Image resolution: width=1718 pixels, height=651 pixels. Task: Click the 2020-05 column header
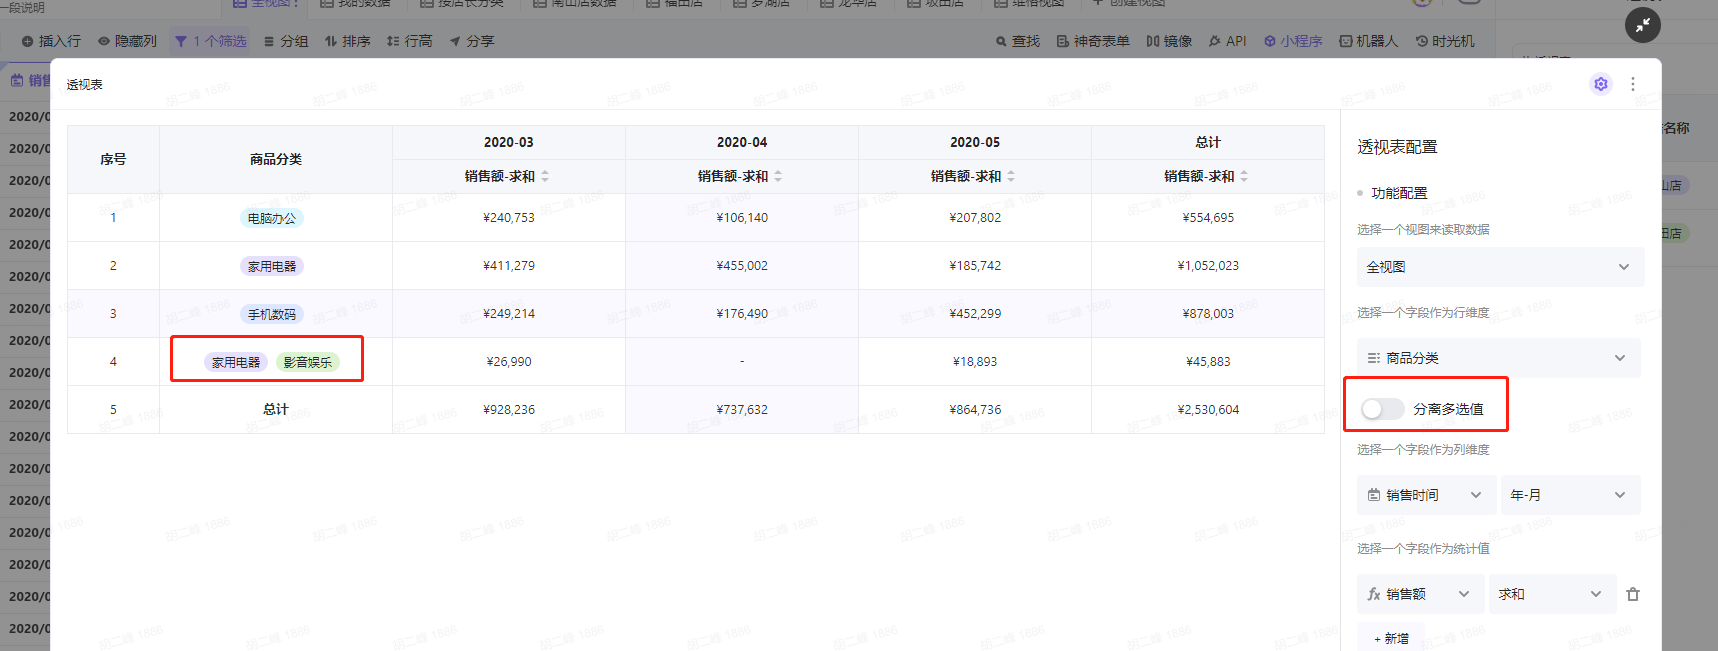(x=975, y=142)
